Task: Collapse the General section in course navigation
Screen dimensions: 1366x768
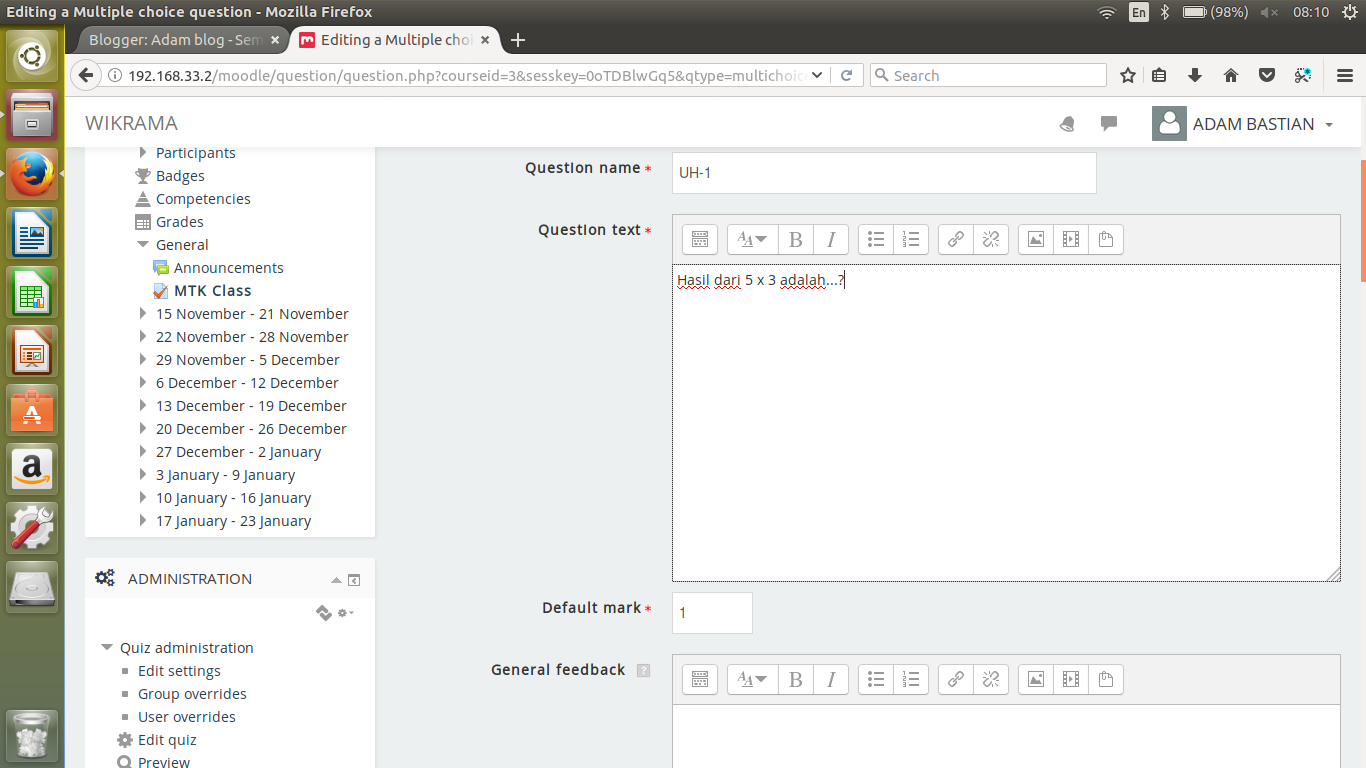Action: (x=142, y=244)
